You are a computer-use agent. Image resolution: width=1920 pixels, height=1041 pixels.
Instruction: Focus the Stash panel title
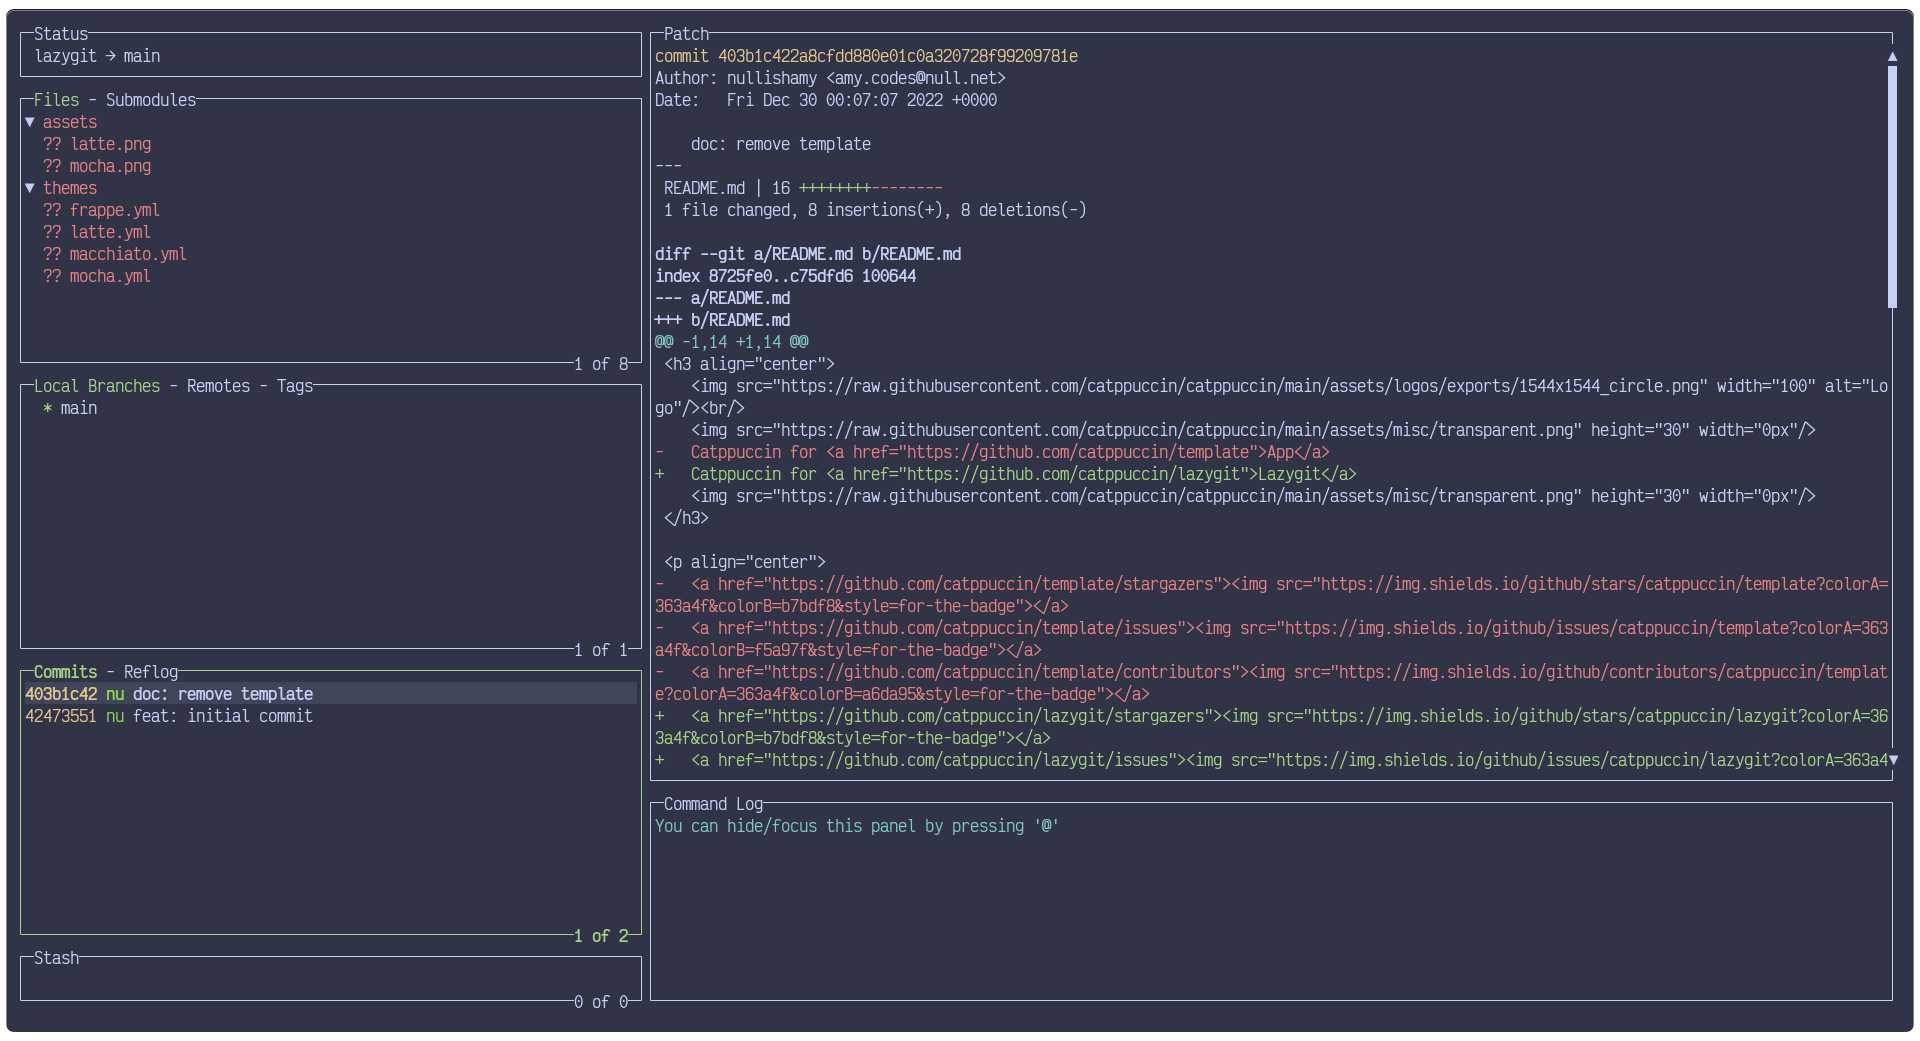[x=56, y=958]
